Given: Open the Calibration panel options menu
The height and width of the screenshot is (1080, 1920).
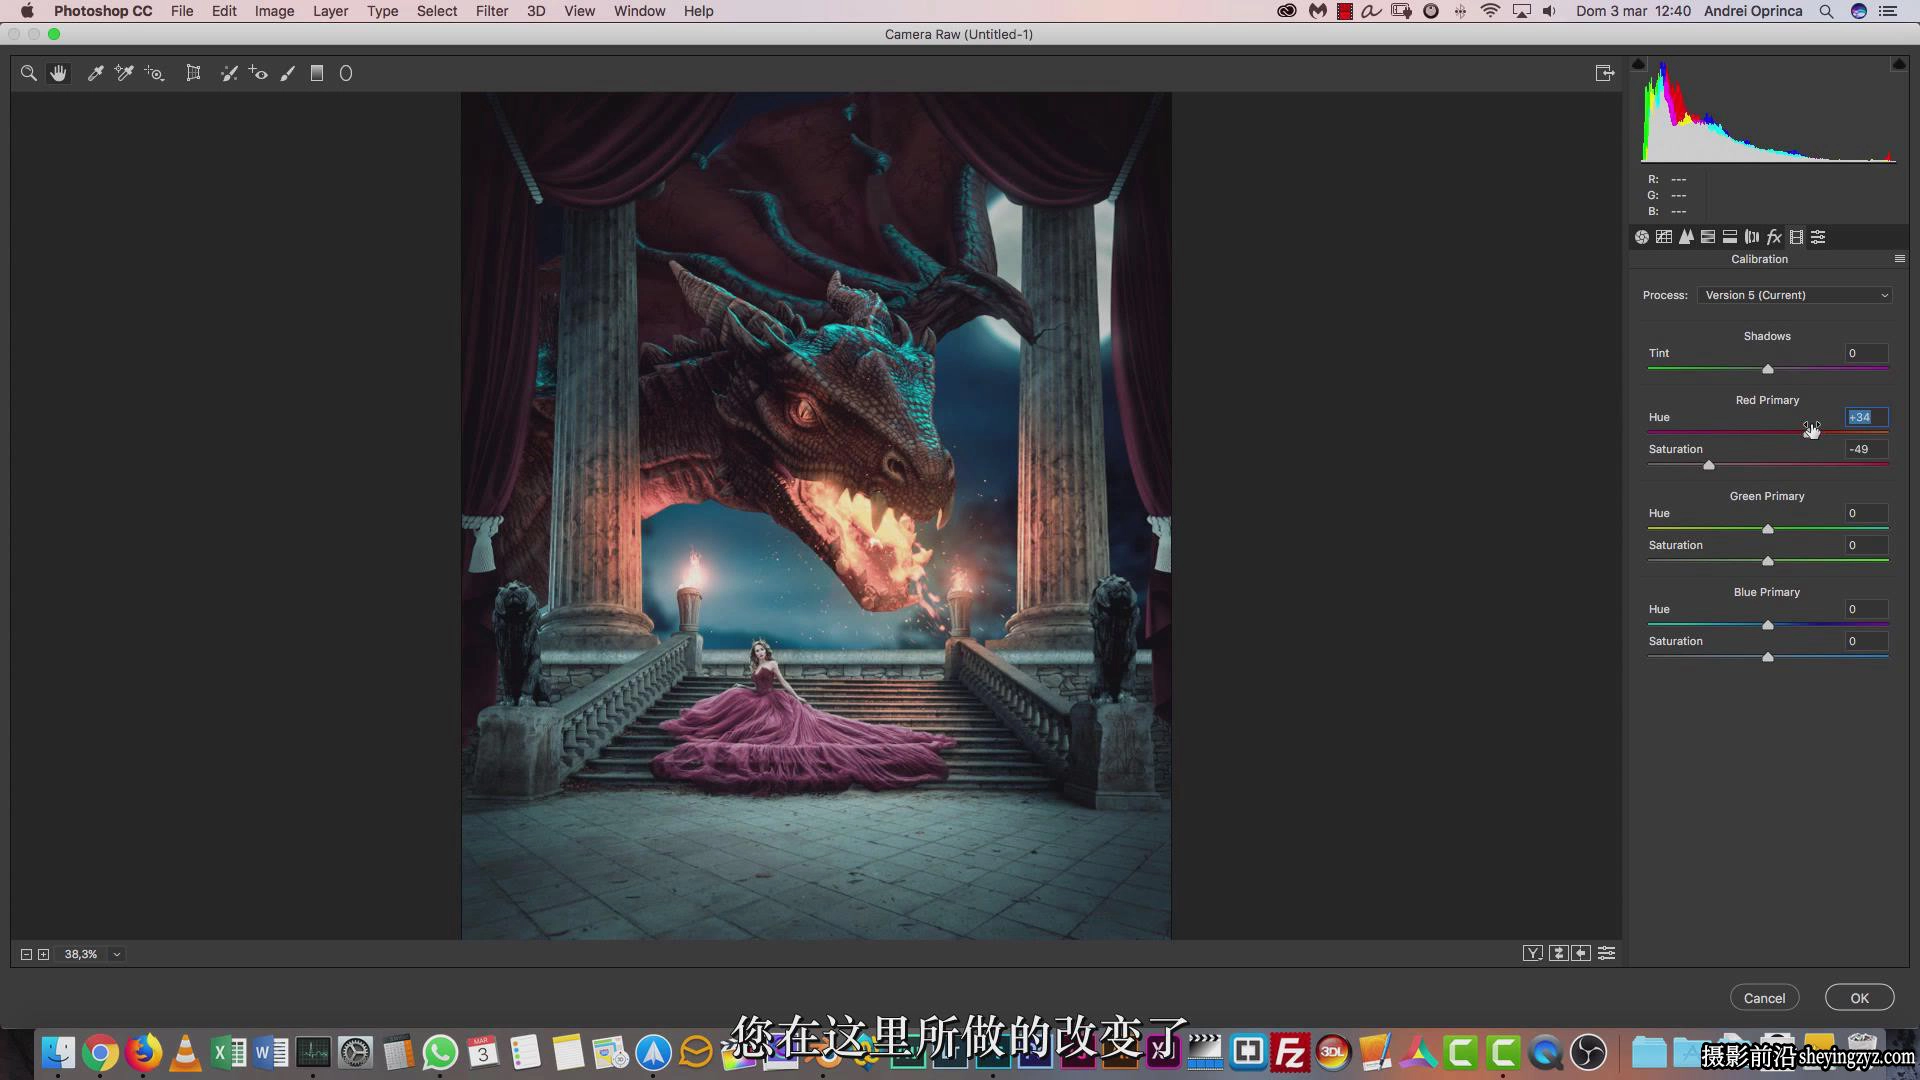Looking at the screenshot, I should [x=1900, y=259].
